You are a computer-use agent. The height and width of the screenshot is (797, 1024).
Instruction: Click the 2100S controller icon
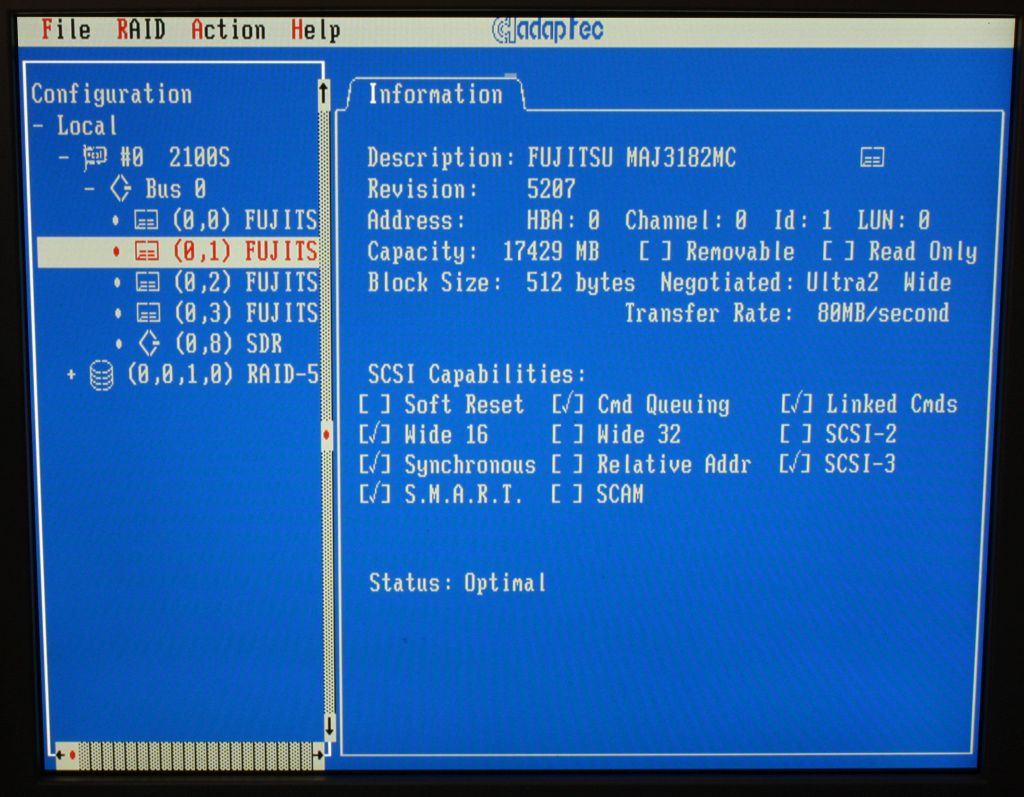[x=95, y=157]
